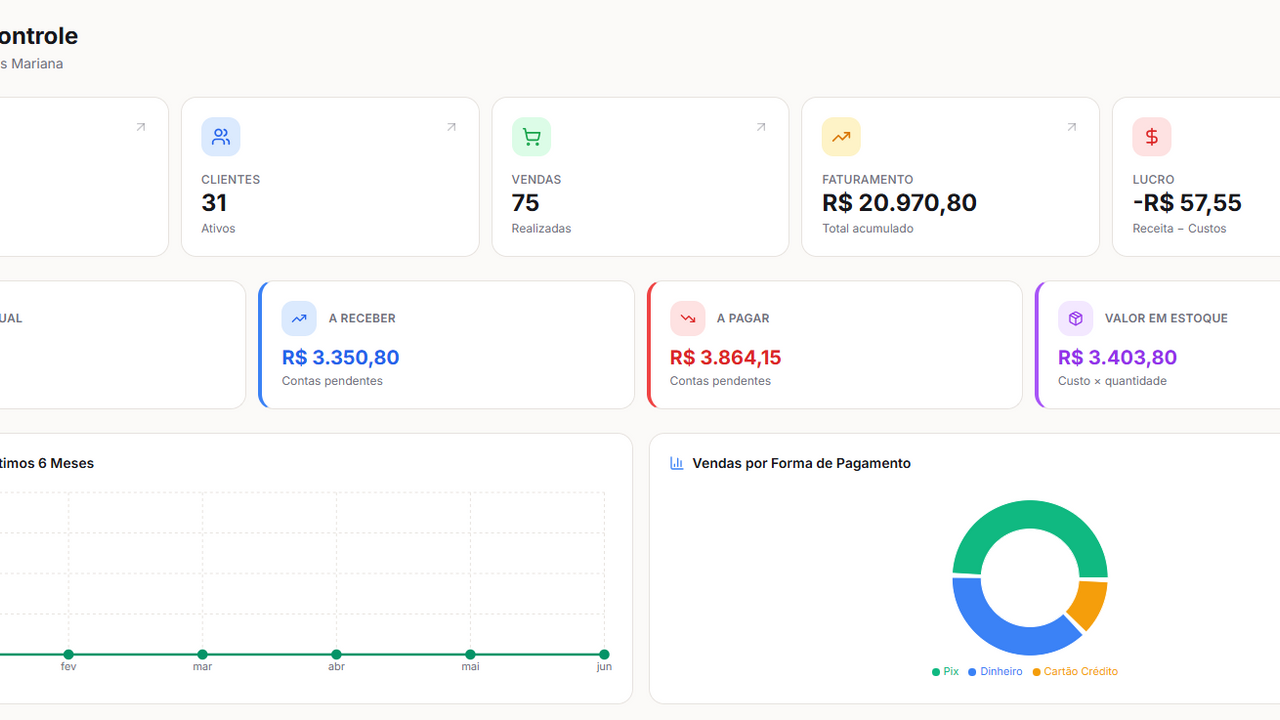The height and width of the screenshot is (720, 1280).
Task: Click the A Receber trend icon
Action: point(299,318)
